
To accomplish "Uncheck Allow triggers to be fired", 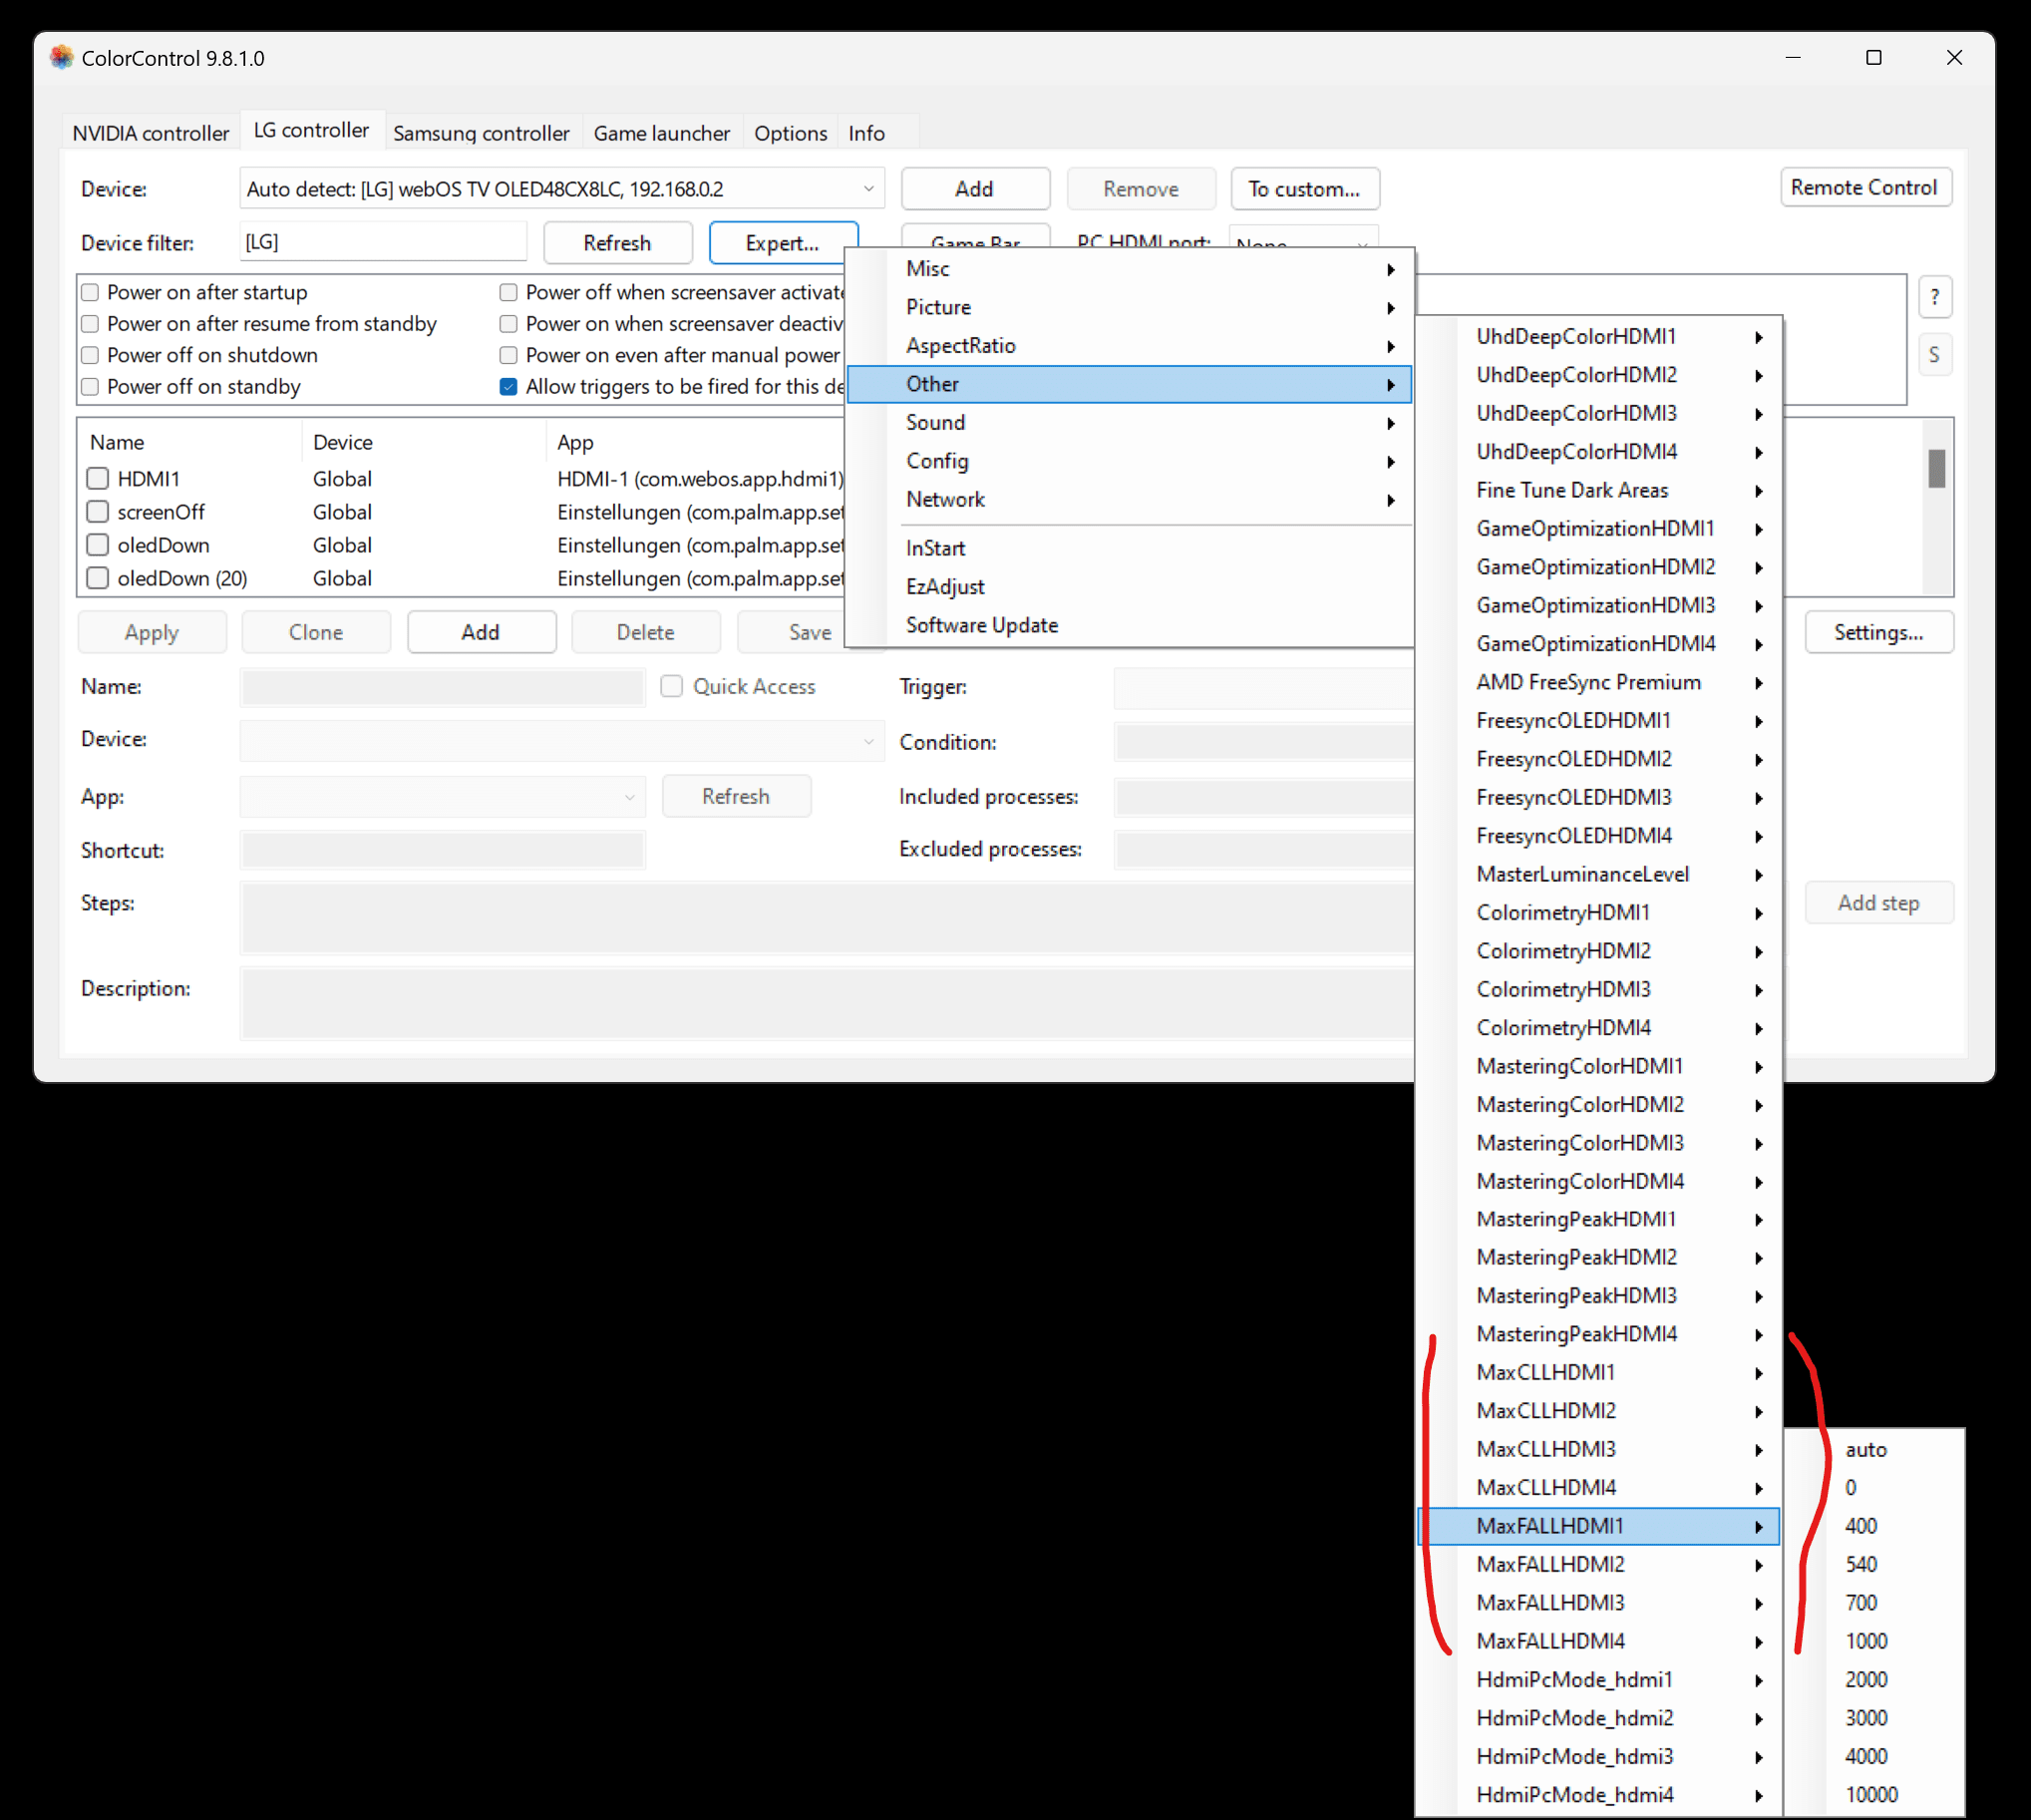I will point(508,387).
